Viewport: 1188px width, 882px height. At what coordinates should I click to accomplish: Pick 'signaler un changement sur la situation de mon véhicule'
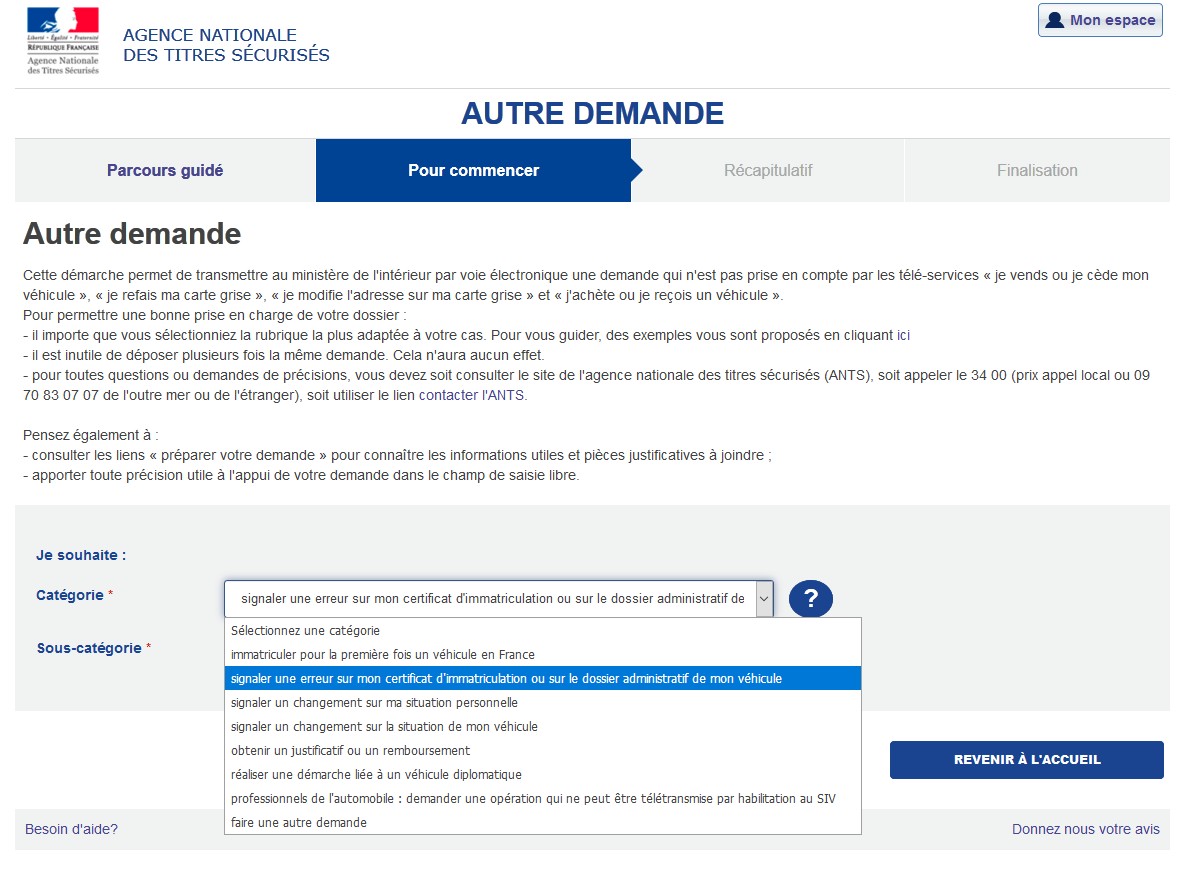(542, 727)
